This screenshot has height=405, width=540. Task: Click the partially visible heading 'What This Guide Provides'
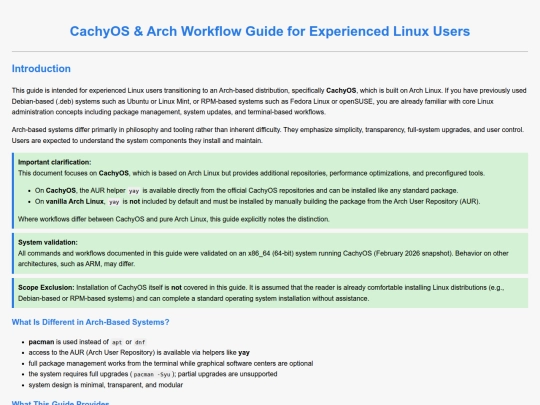click(60, 403)
